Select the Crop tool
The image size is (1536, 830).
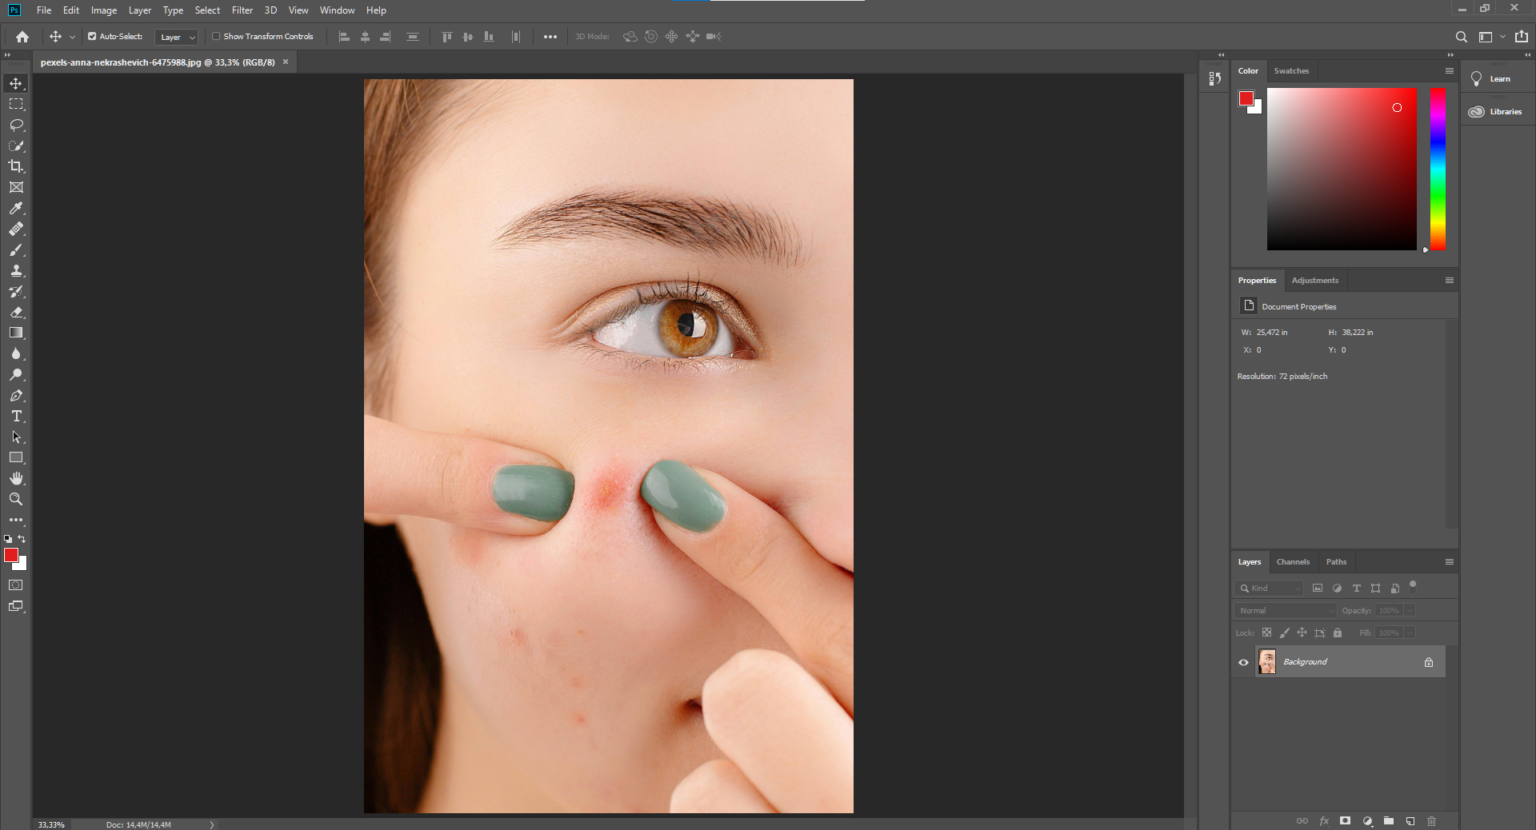point(16,166)
